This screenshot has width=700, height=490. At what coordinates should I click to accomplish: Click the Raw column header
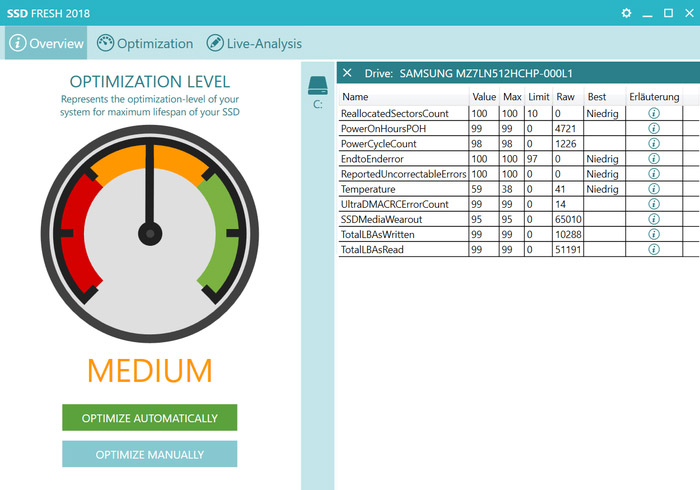(567, 96)
